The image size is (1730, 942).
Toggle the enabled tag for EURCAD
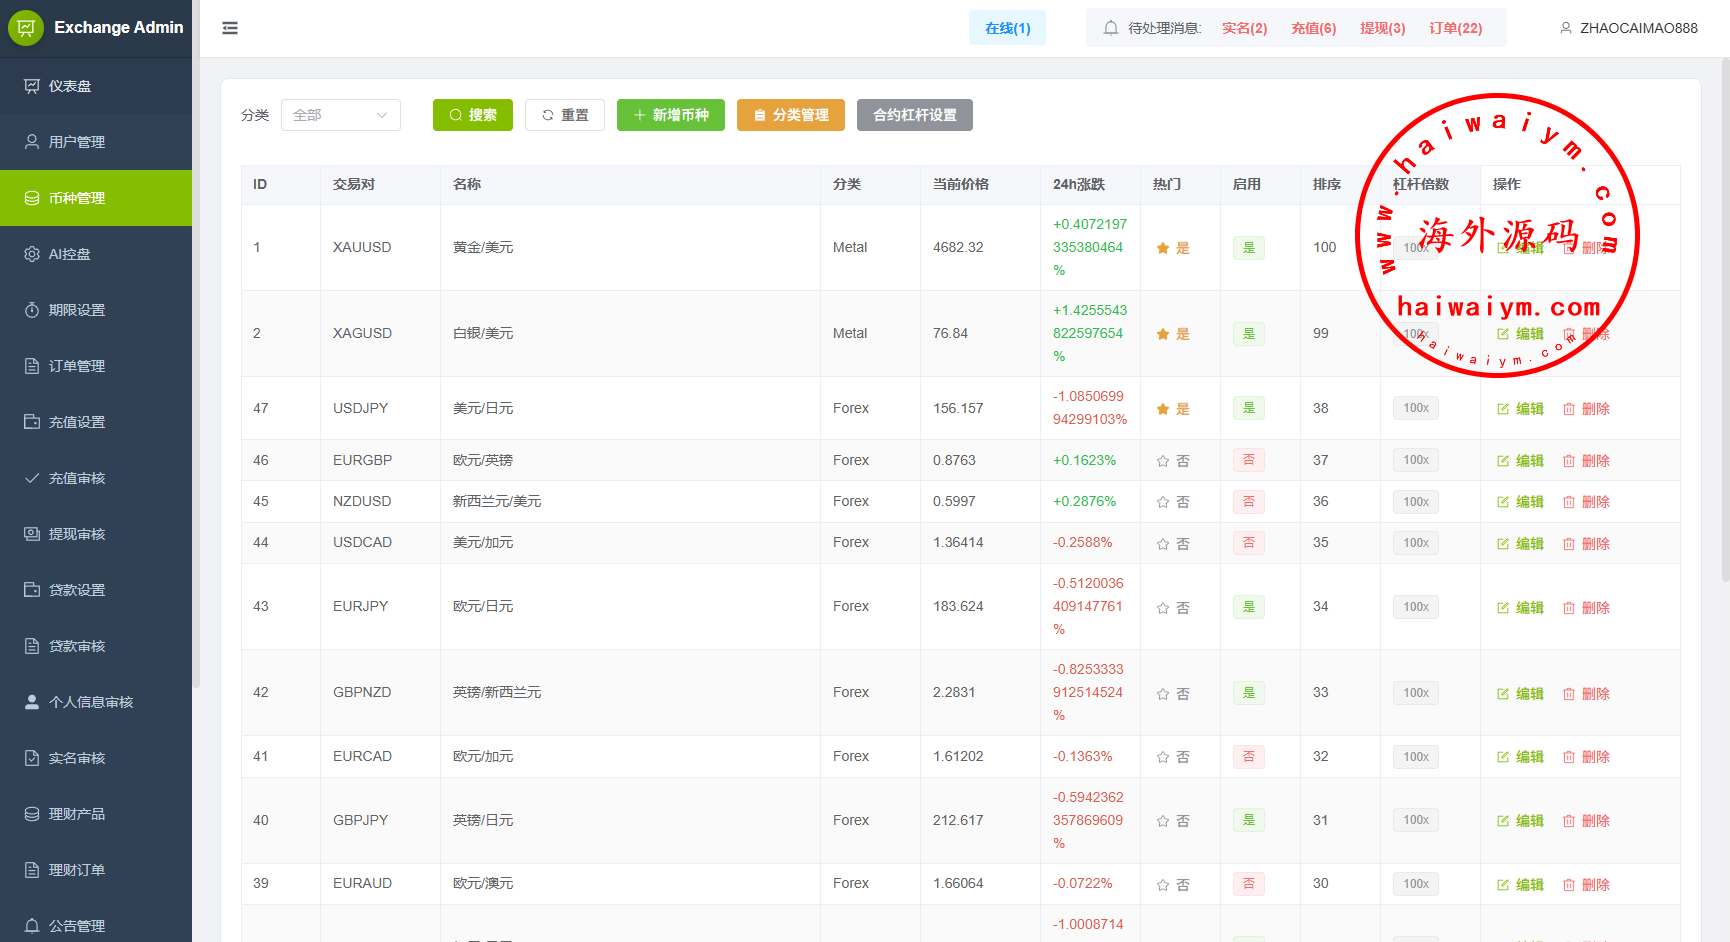point(1249,757)
